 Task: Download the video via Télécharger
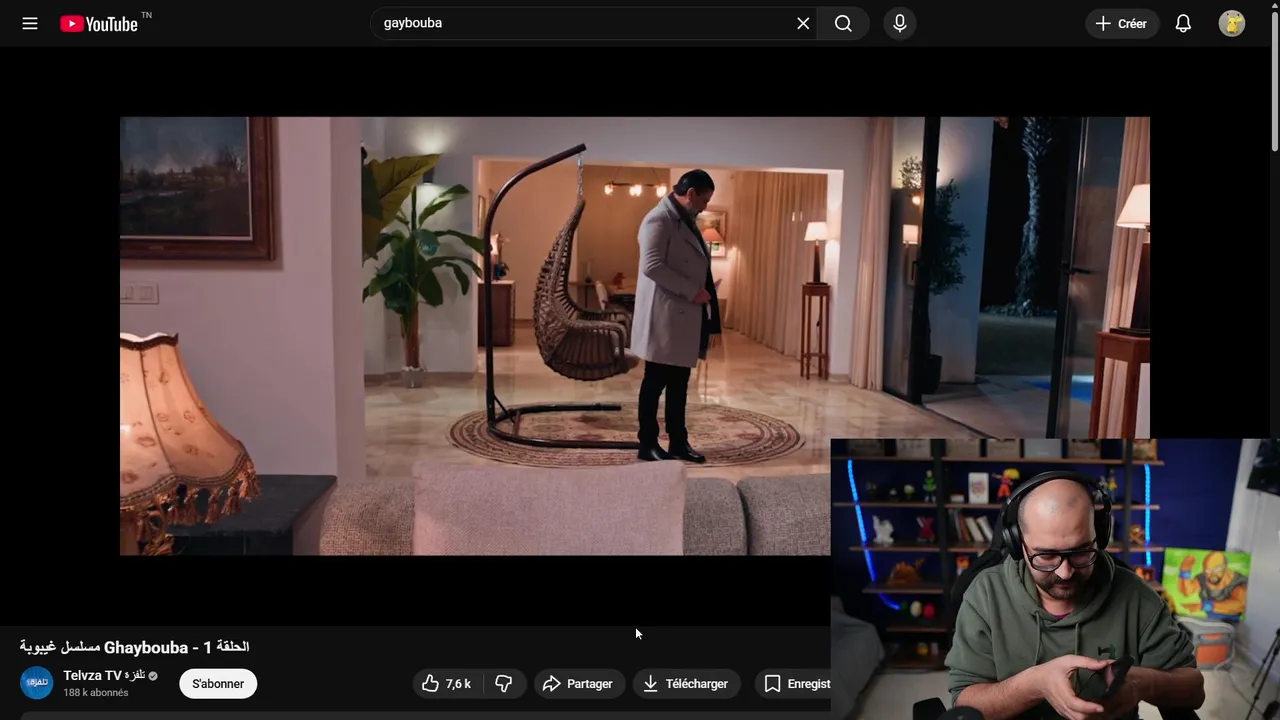point(687,684)
